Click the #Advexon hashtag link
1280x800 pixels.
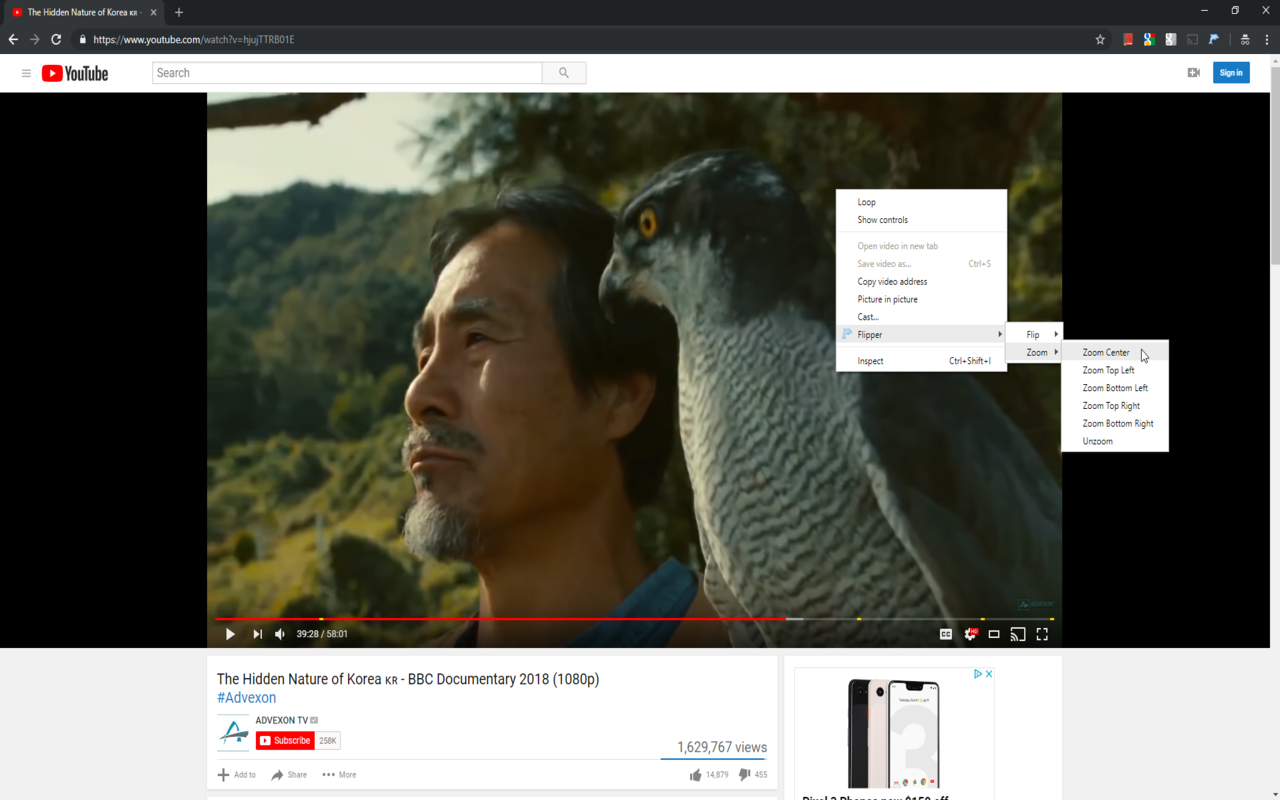click(x=246, y=698)
